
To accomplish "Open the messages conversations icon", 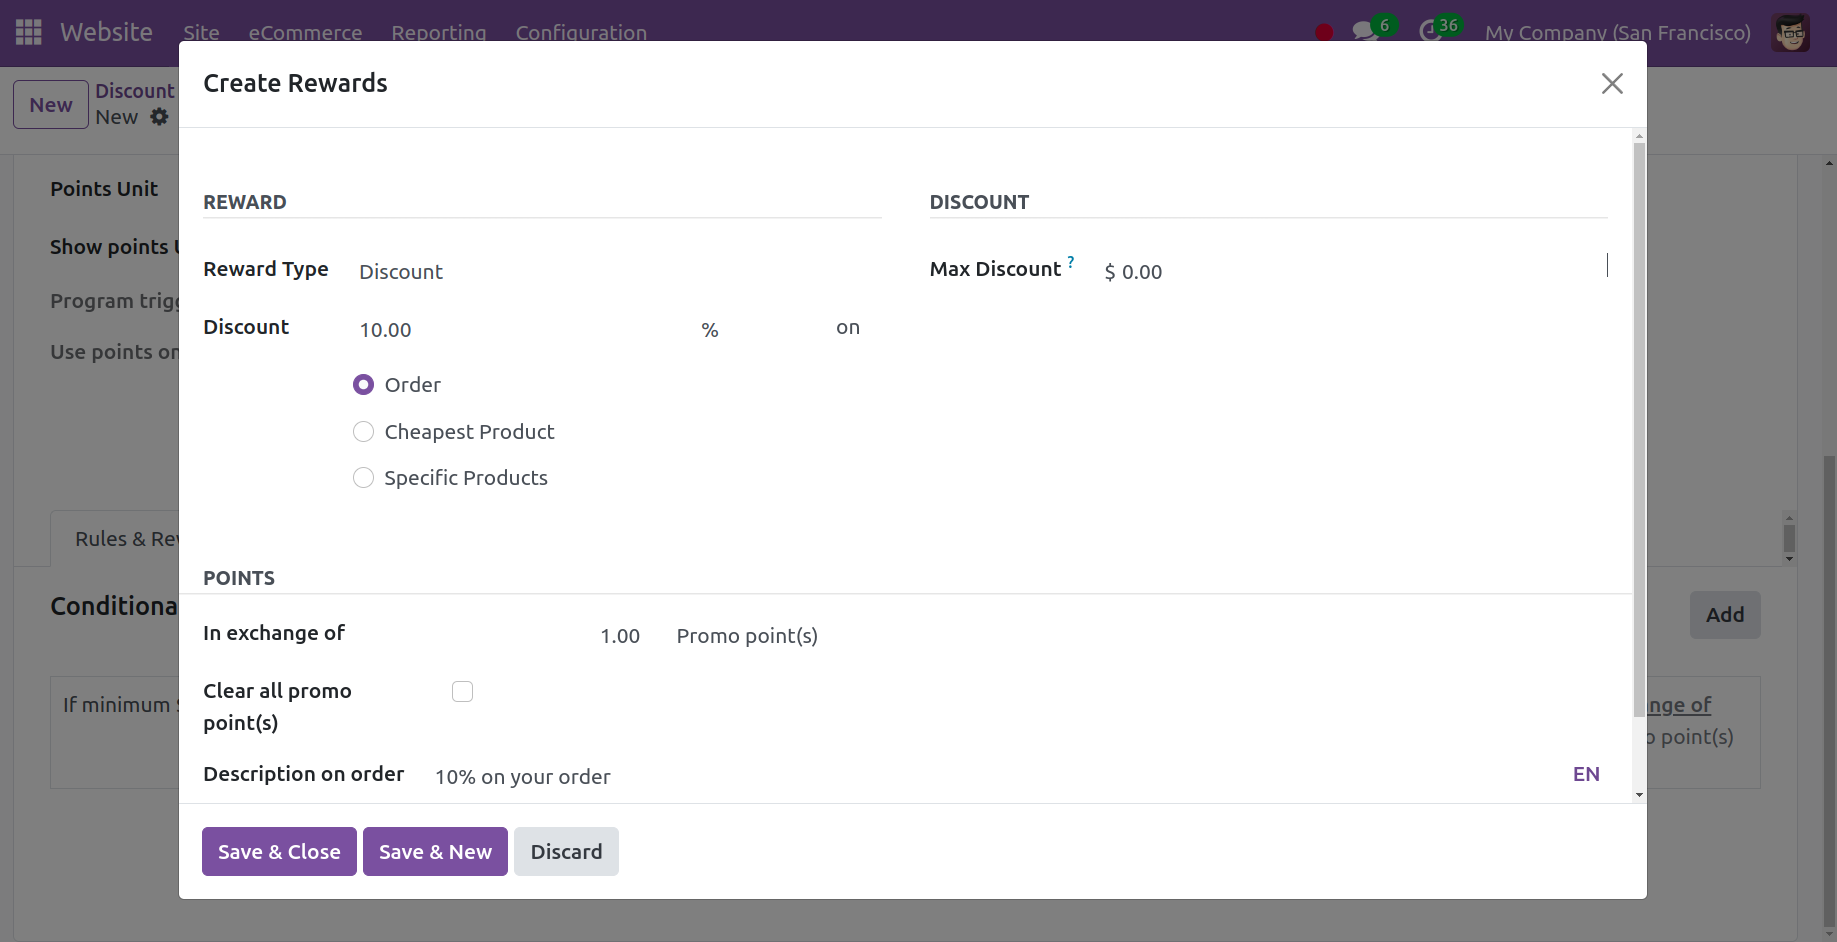I will 1364,30.
